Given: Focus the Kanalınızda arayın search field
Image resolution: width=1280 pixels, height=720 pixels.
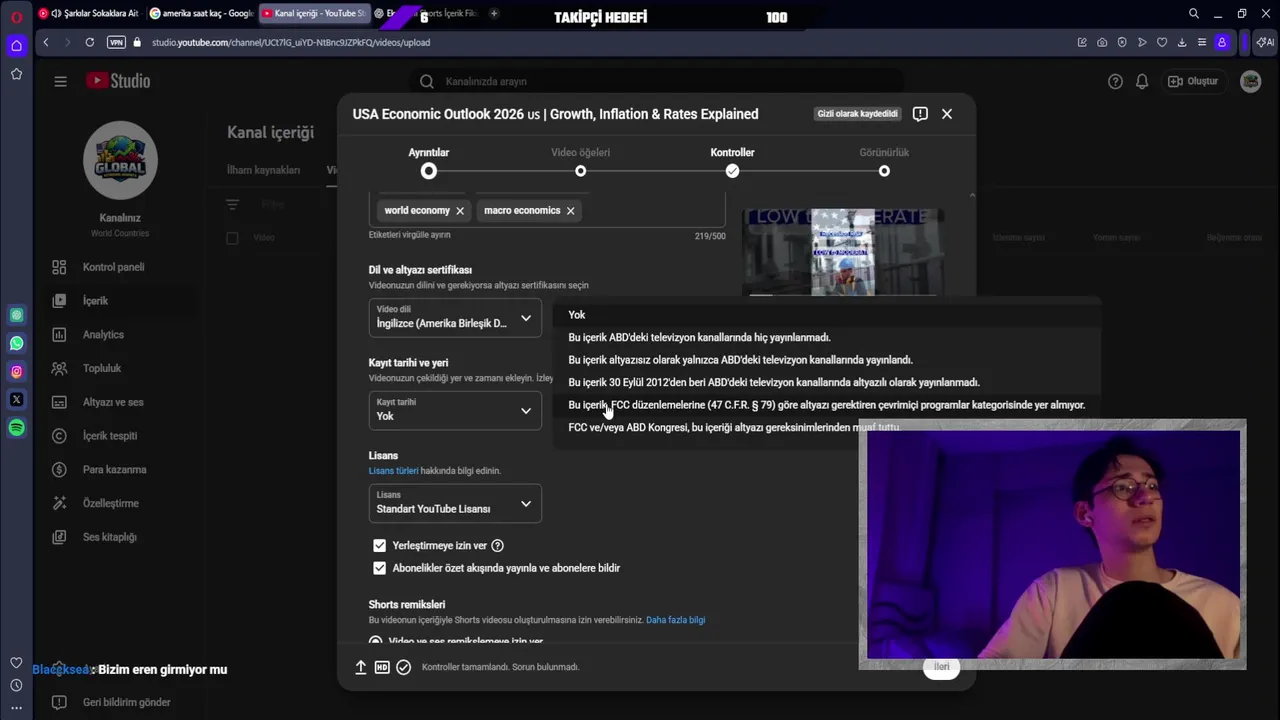Looking at the screenshot, I should 655,81.
